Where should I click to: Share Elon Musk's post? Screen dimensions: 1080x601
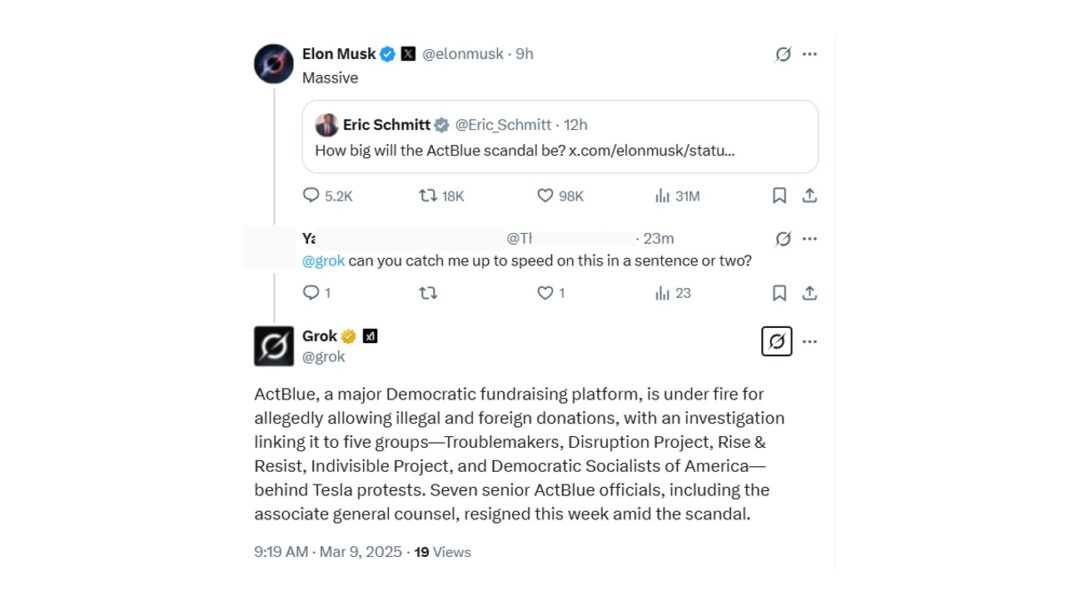(810, 196)
